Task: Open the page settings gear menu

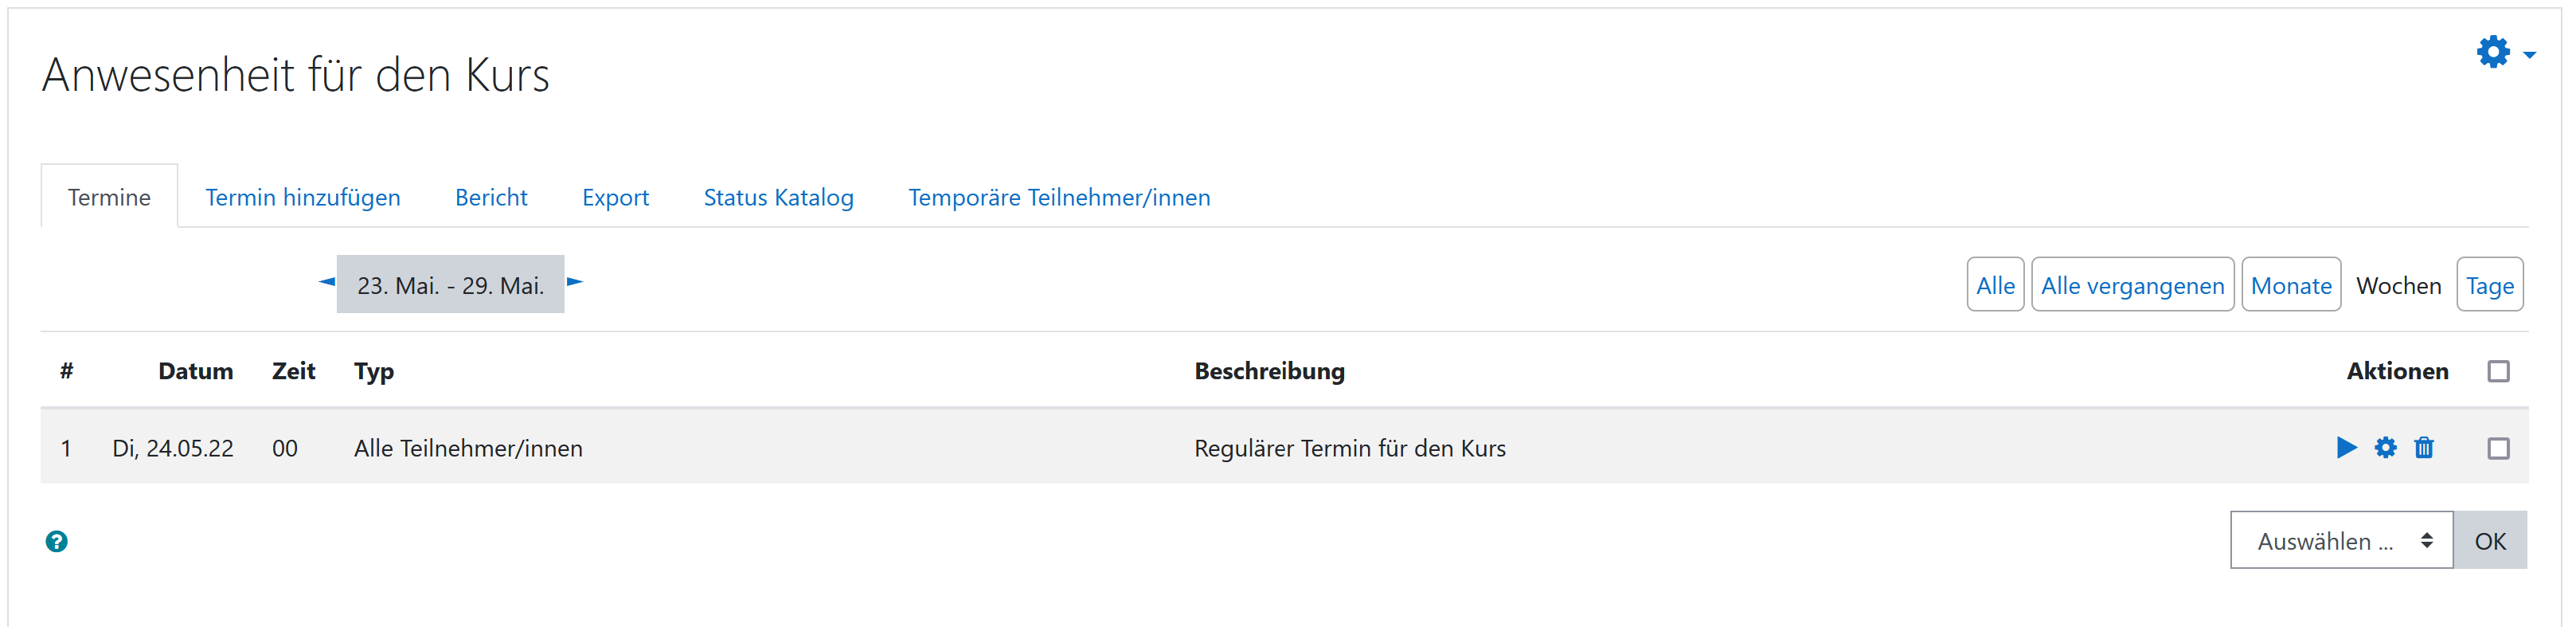Action: (2493, 52)
